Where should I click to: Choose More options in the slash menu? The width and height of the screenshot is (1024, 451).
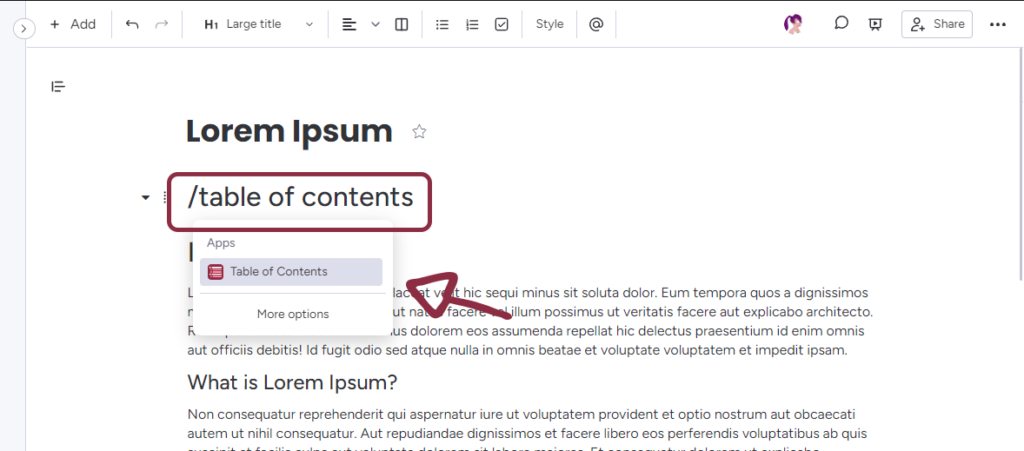292,314
